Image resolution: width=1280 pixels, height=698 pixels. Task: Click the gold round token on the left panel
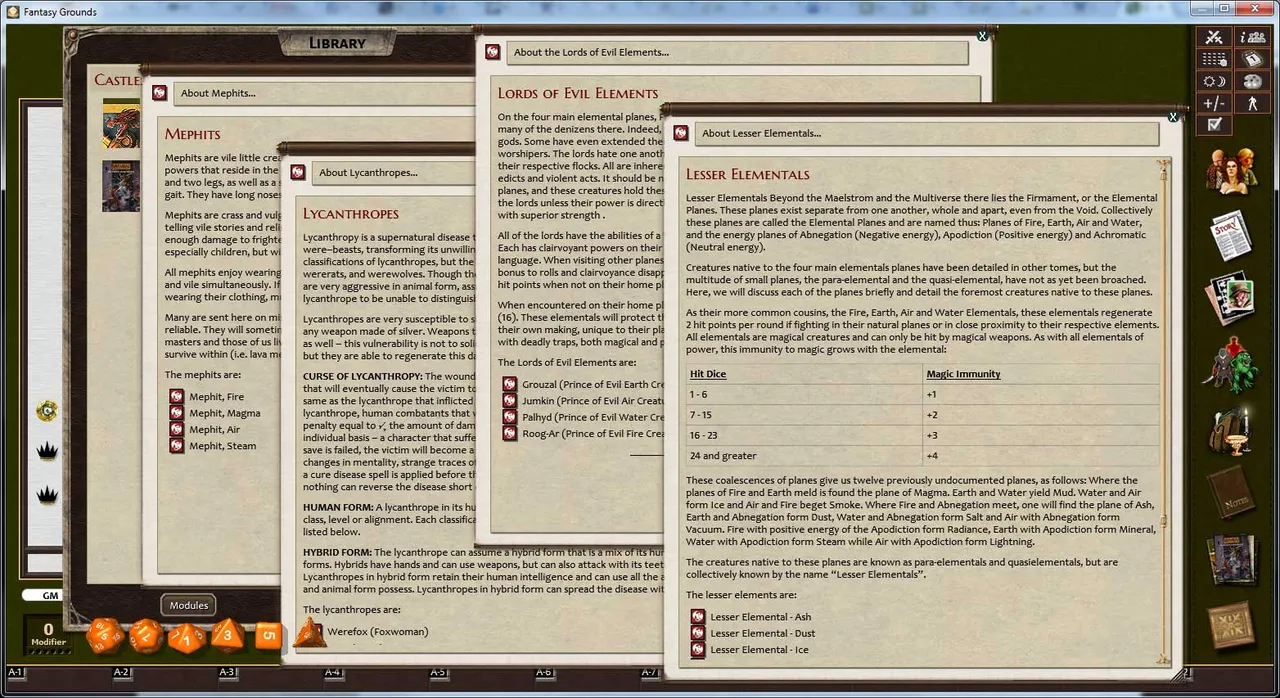click(x=47, y=409)
